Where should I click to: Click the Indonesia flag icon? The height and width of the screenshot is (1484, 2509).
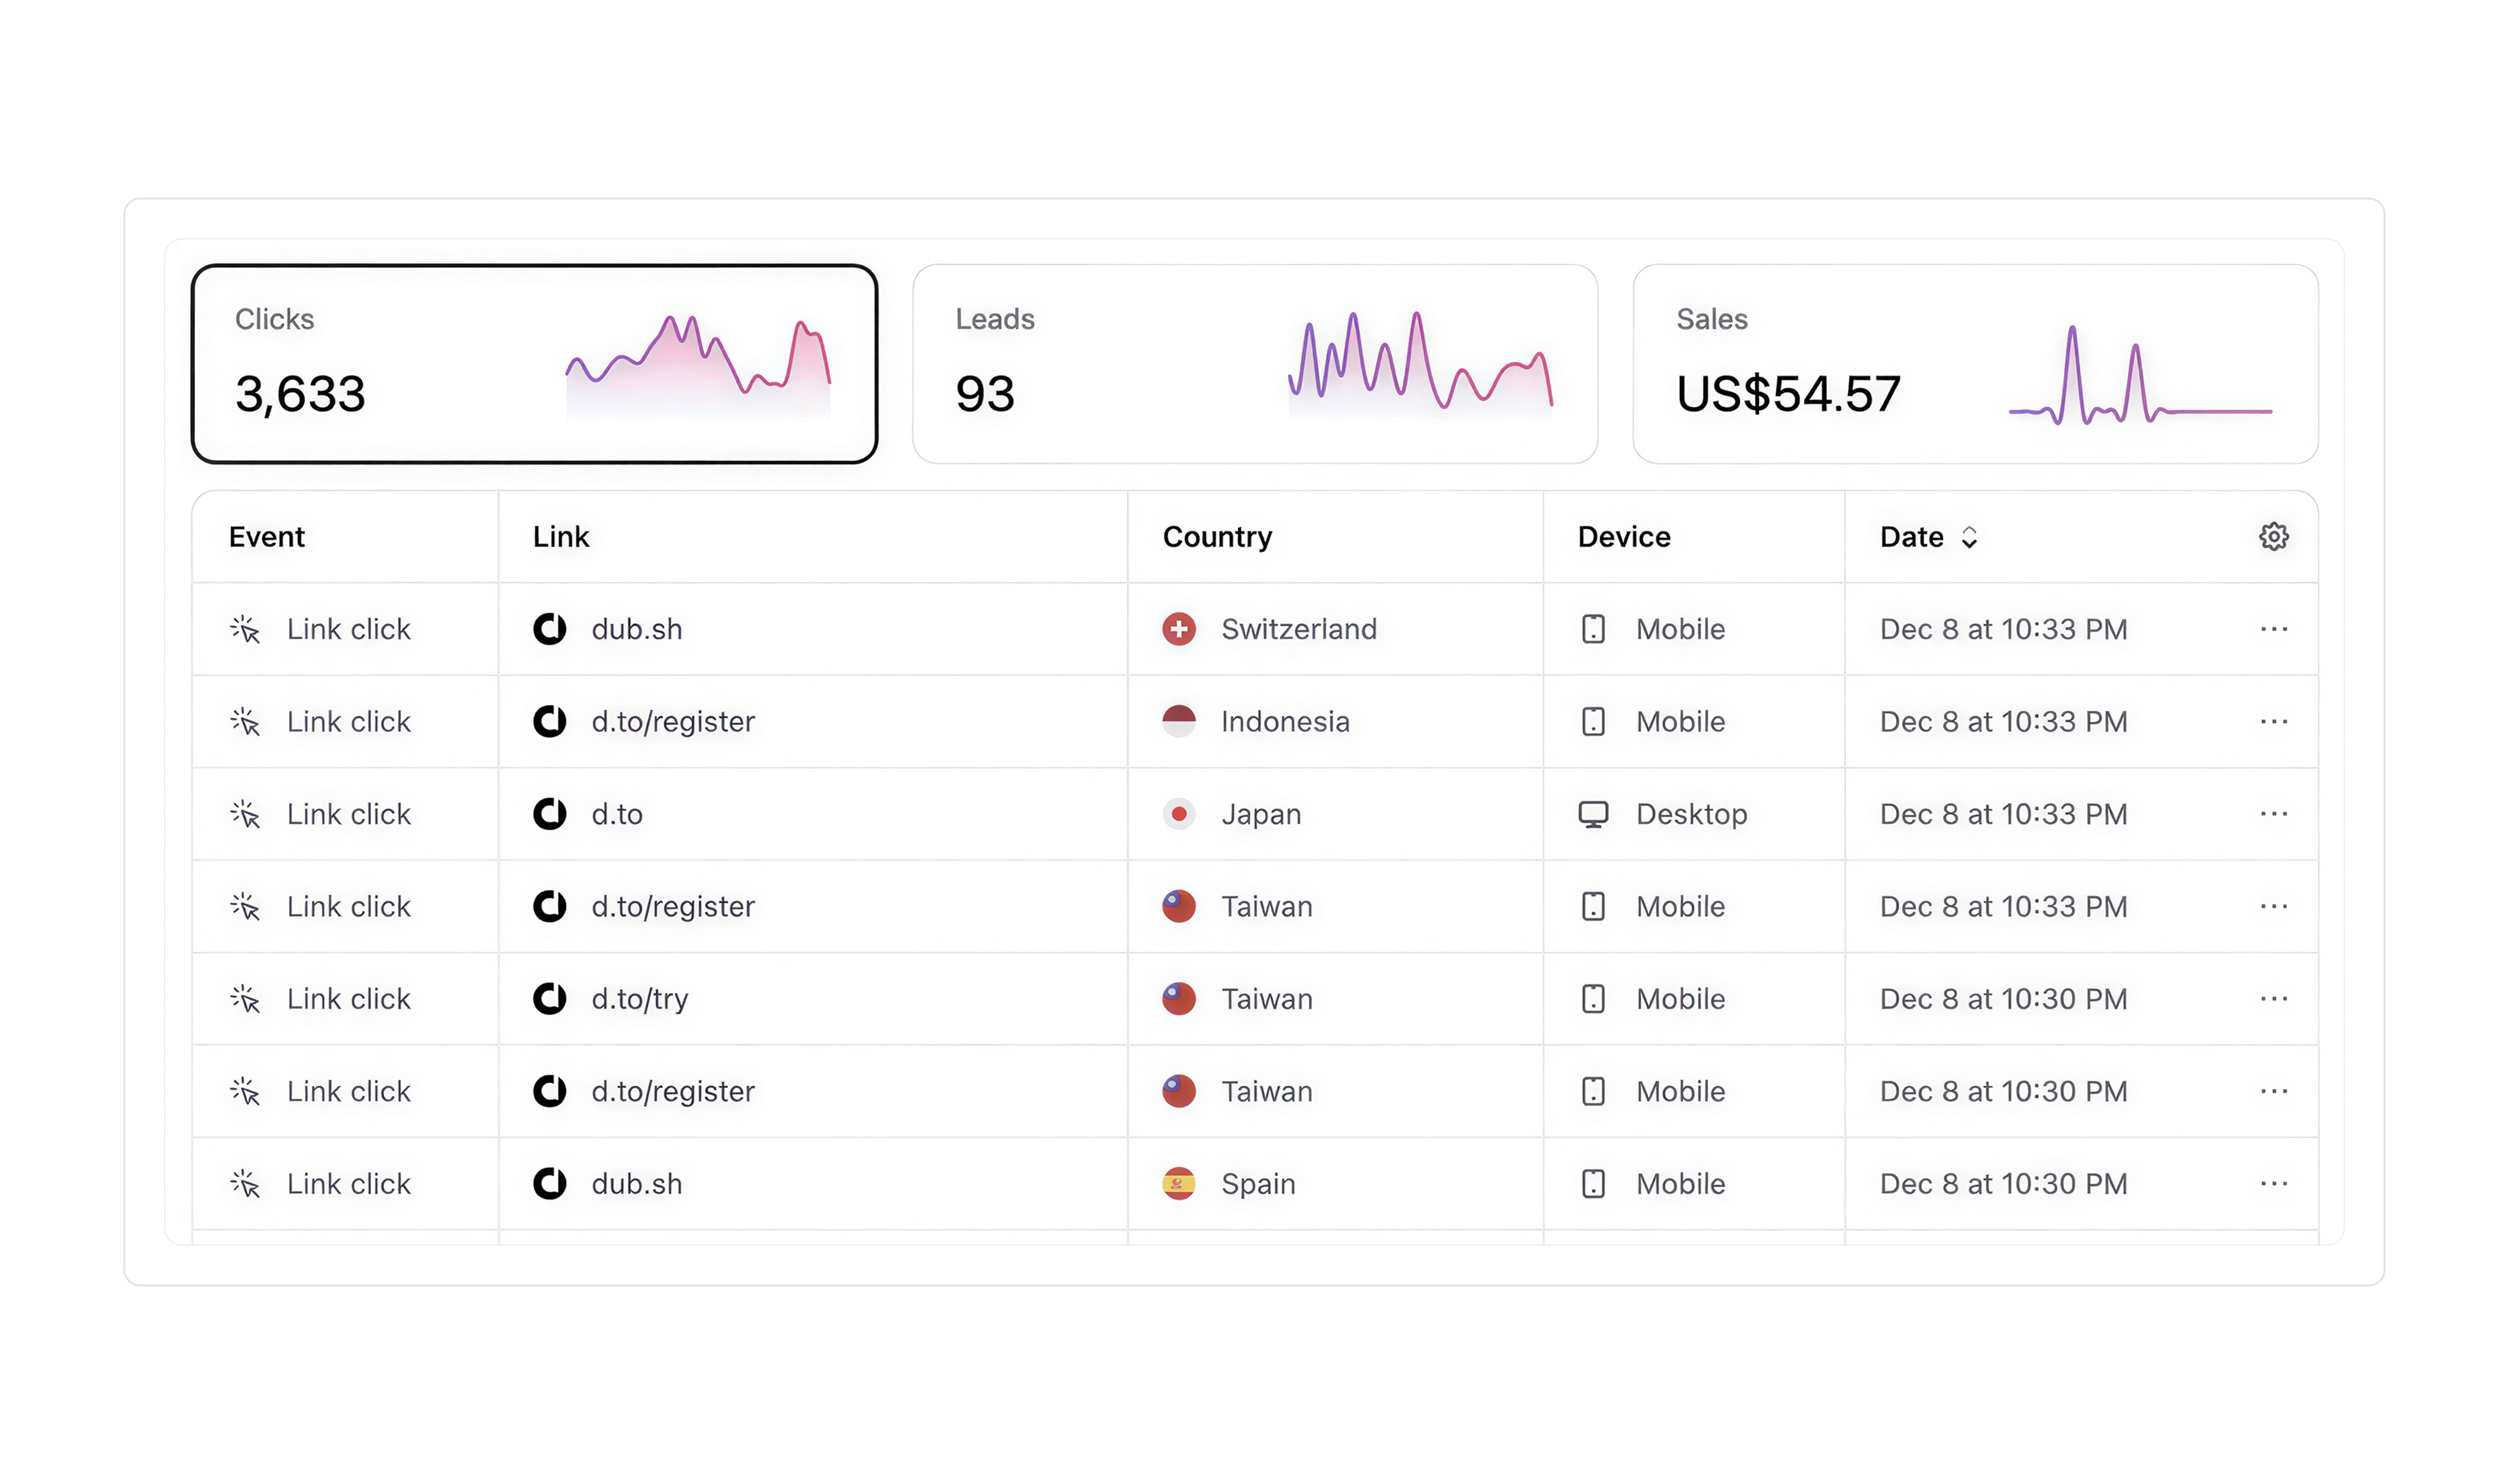coord(1179,721)
